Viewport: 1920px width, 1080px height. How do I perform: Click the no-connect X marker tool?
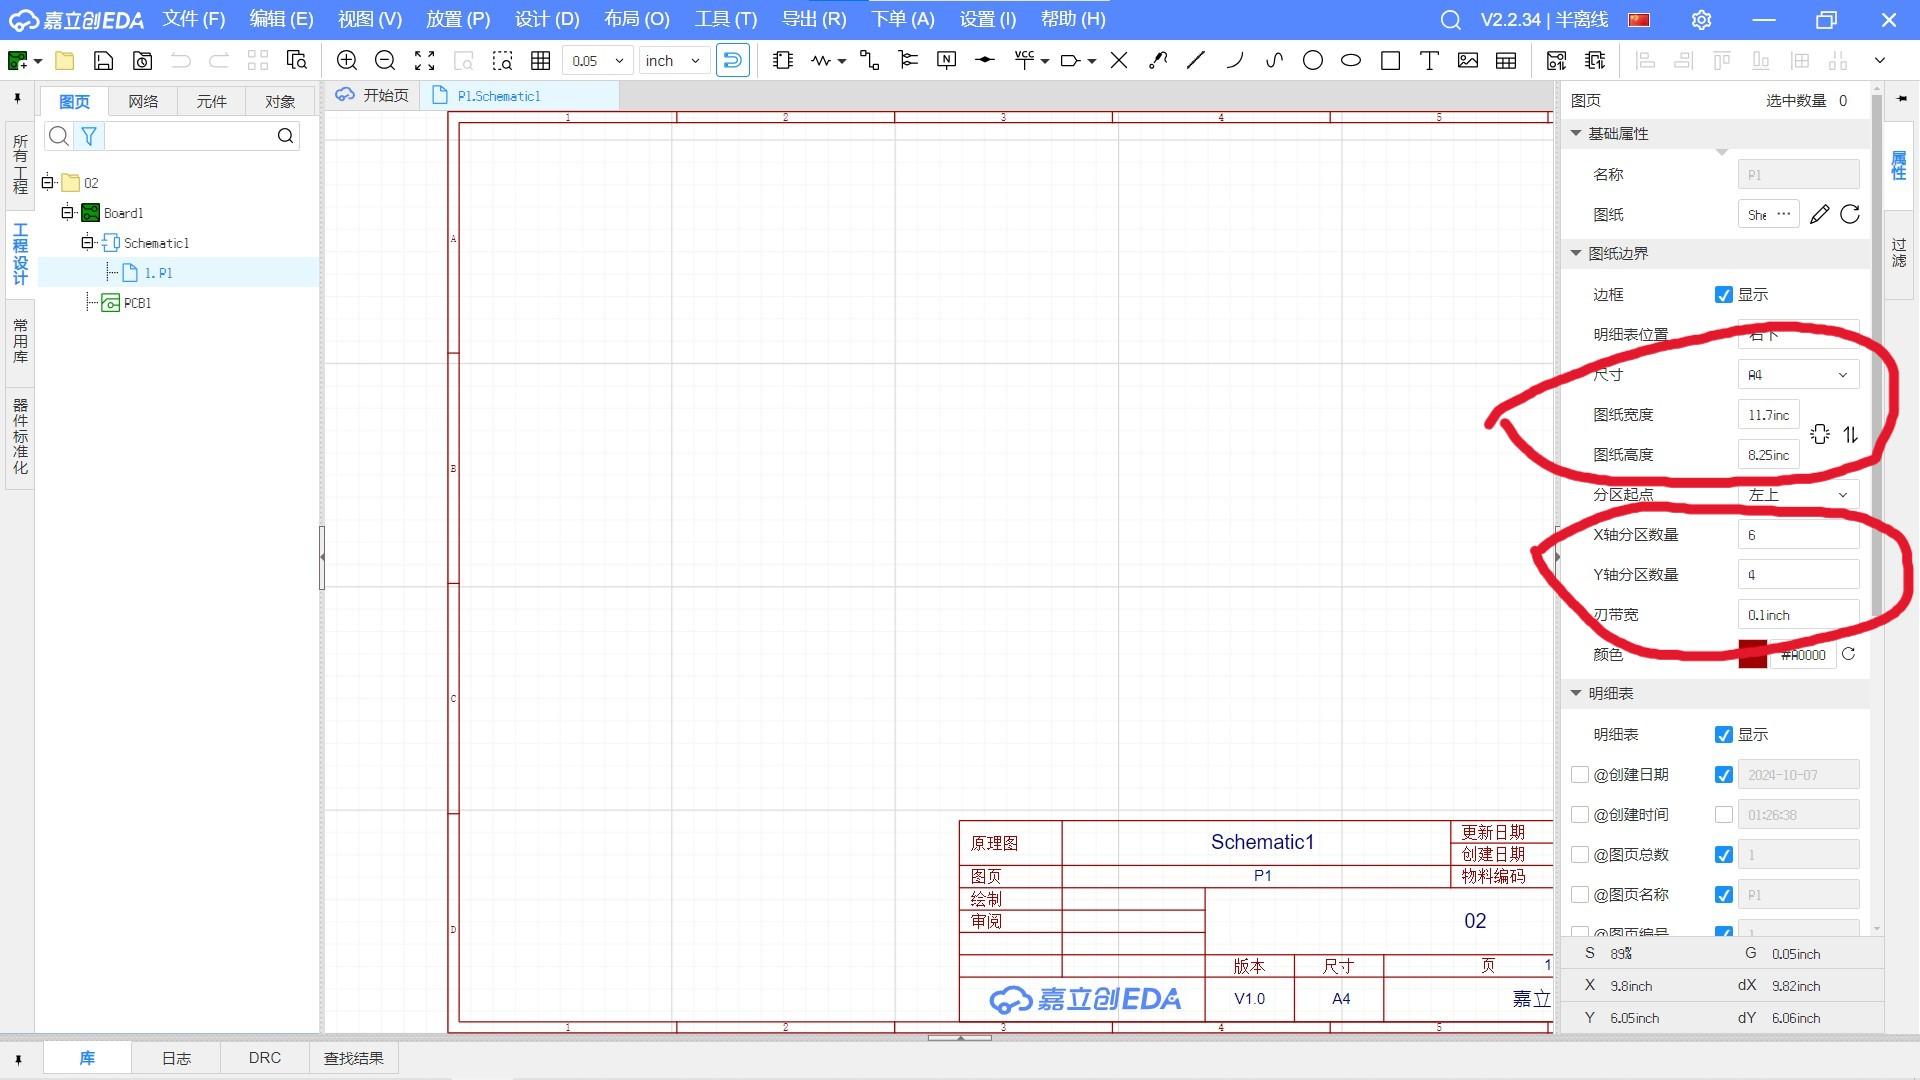[x=1119, y=61]
